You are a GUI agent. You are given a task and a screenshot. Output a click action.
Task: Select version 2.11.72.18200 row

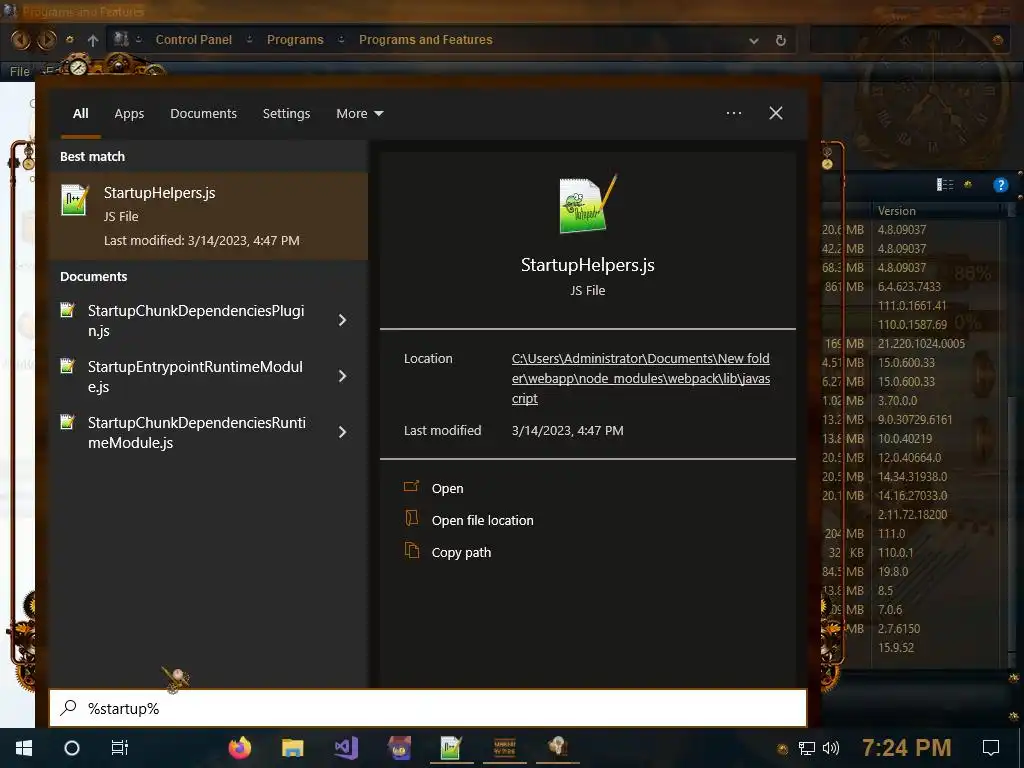point(912,515)
